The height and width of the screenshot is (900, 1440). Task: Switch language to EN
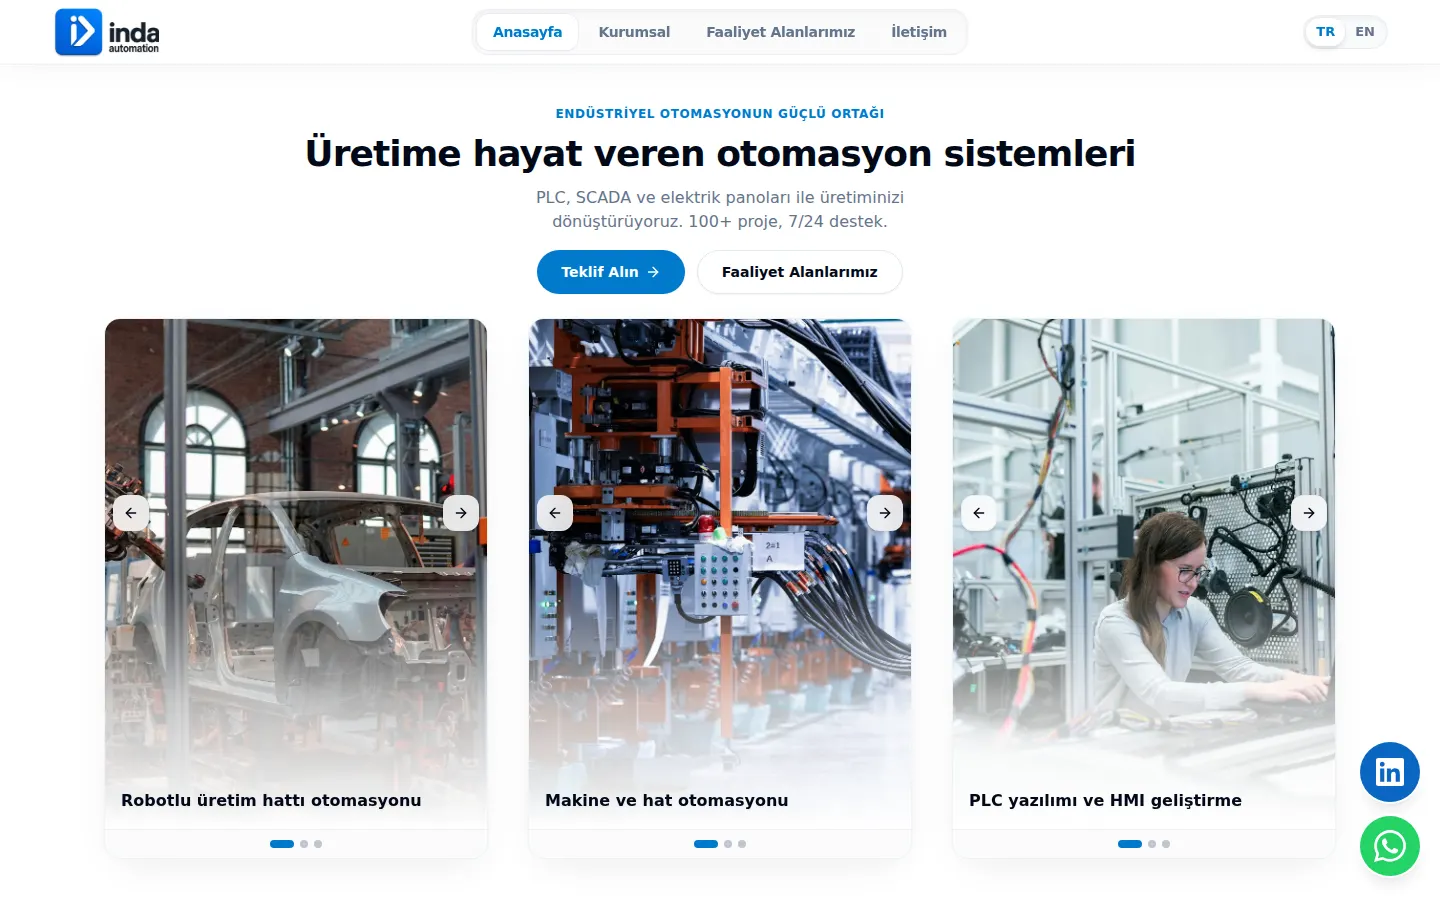point(1365,32)
